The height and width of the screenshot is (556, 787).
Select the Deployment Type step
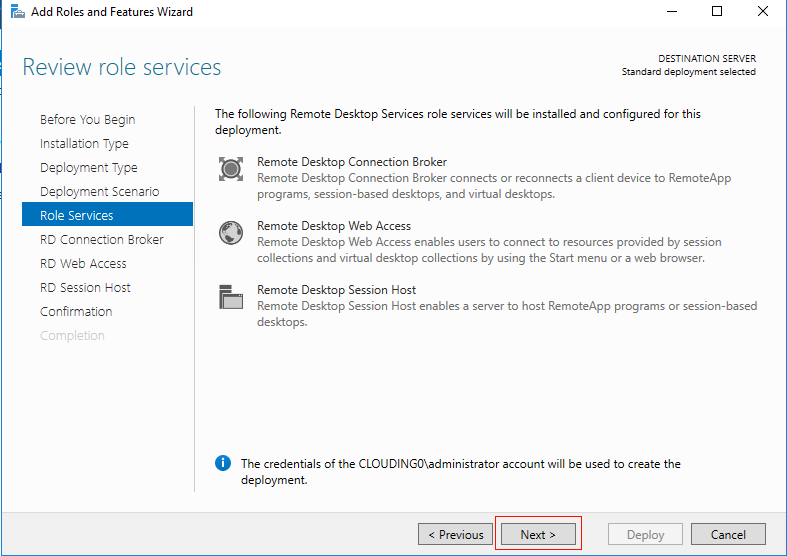88,168
